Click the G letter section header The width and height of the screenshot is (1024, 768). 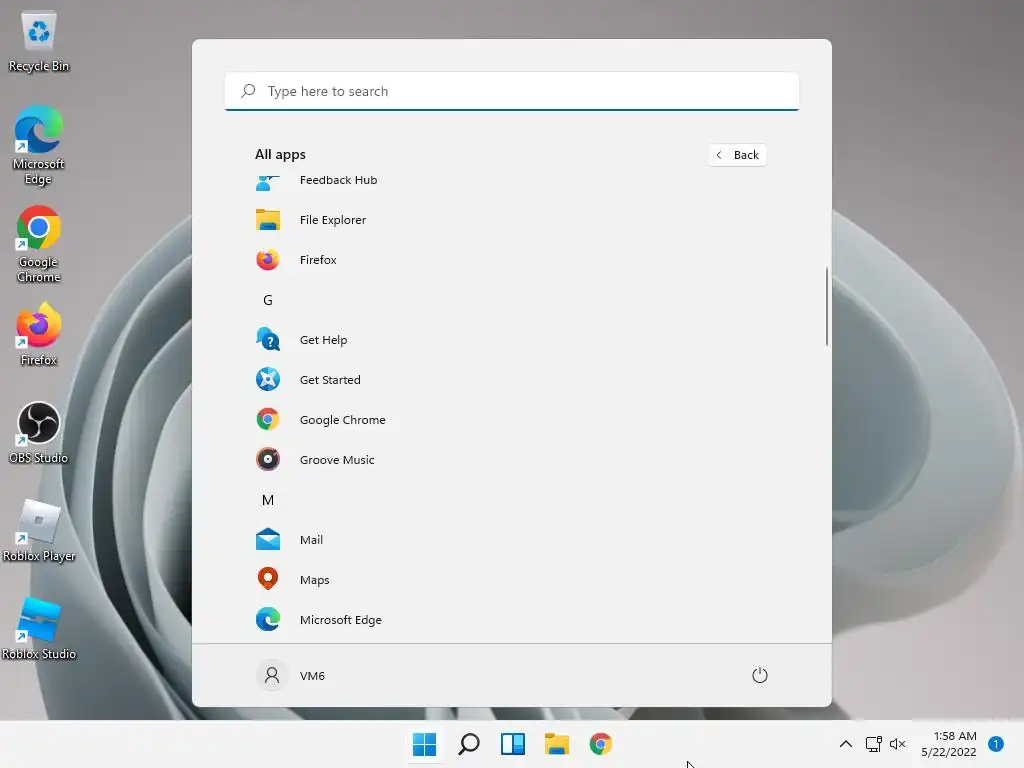[268, 300]
